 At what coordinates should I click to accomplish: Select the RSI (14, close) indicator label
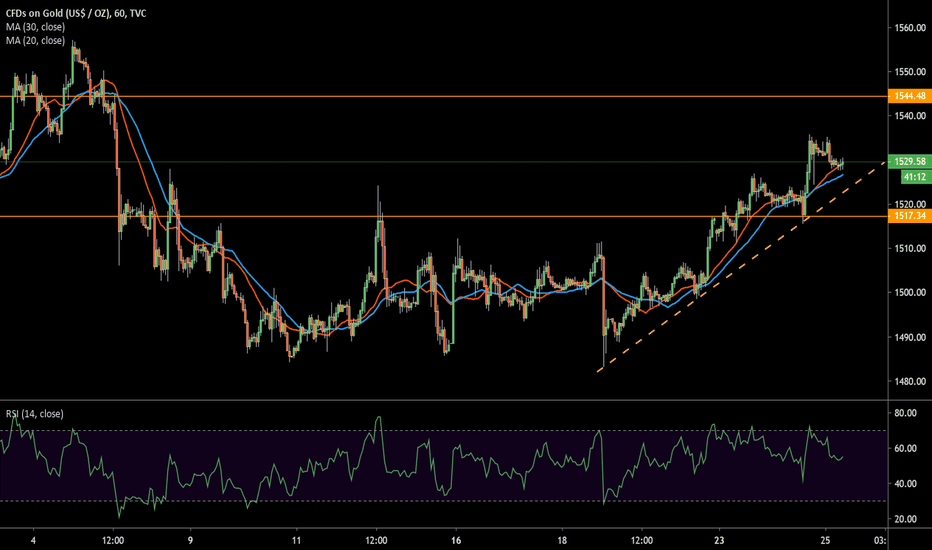[34, 414]
